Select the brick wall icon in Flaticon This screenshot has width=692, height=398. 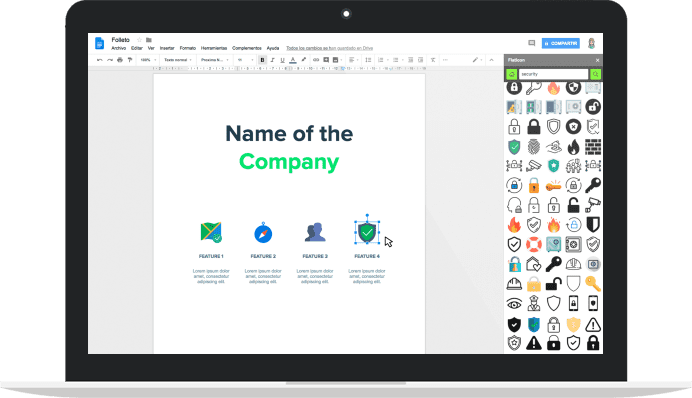(x=593, y=146)
